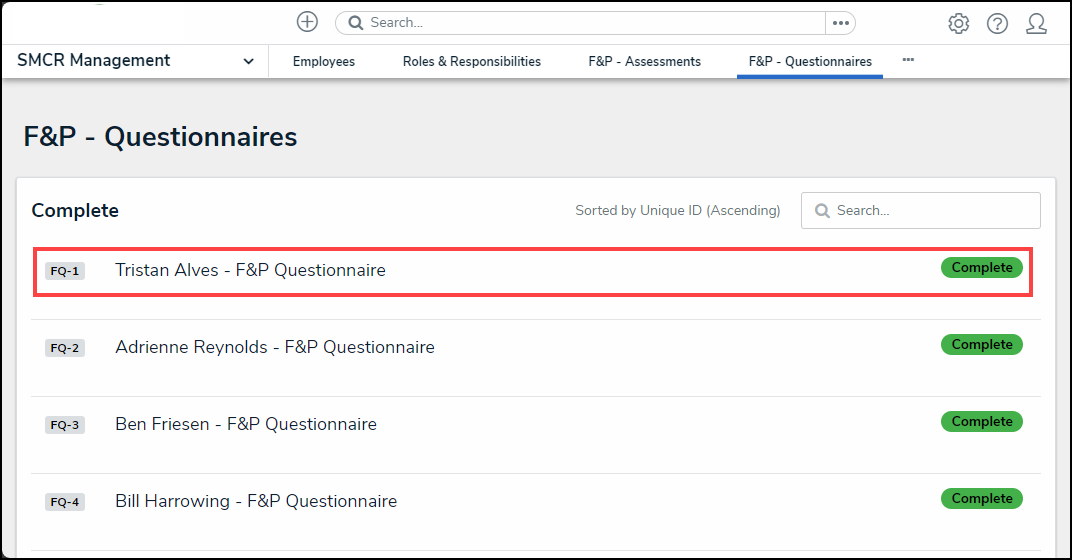Click Complete status on Tristan Alves row
Viewport: 1072px width, 560px height.
982,267
